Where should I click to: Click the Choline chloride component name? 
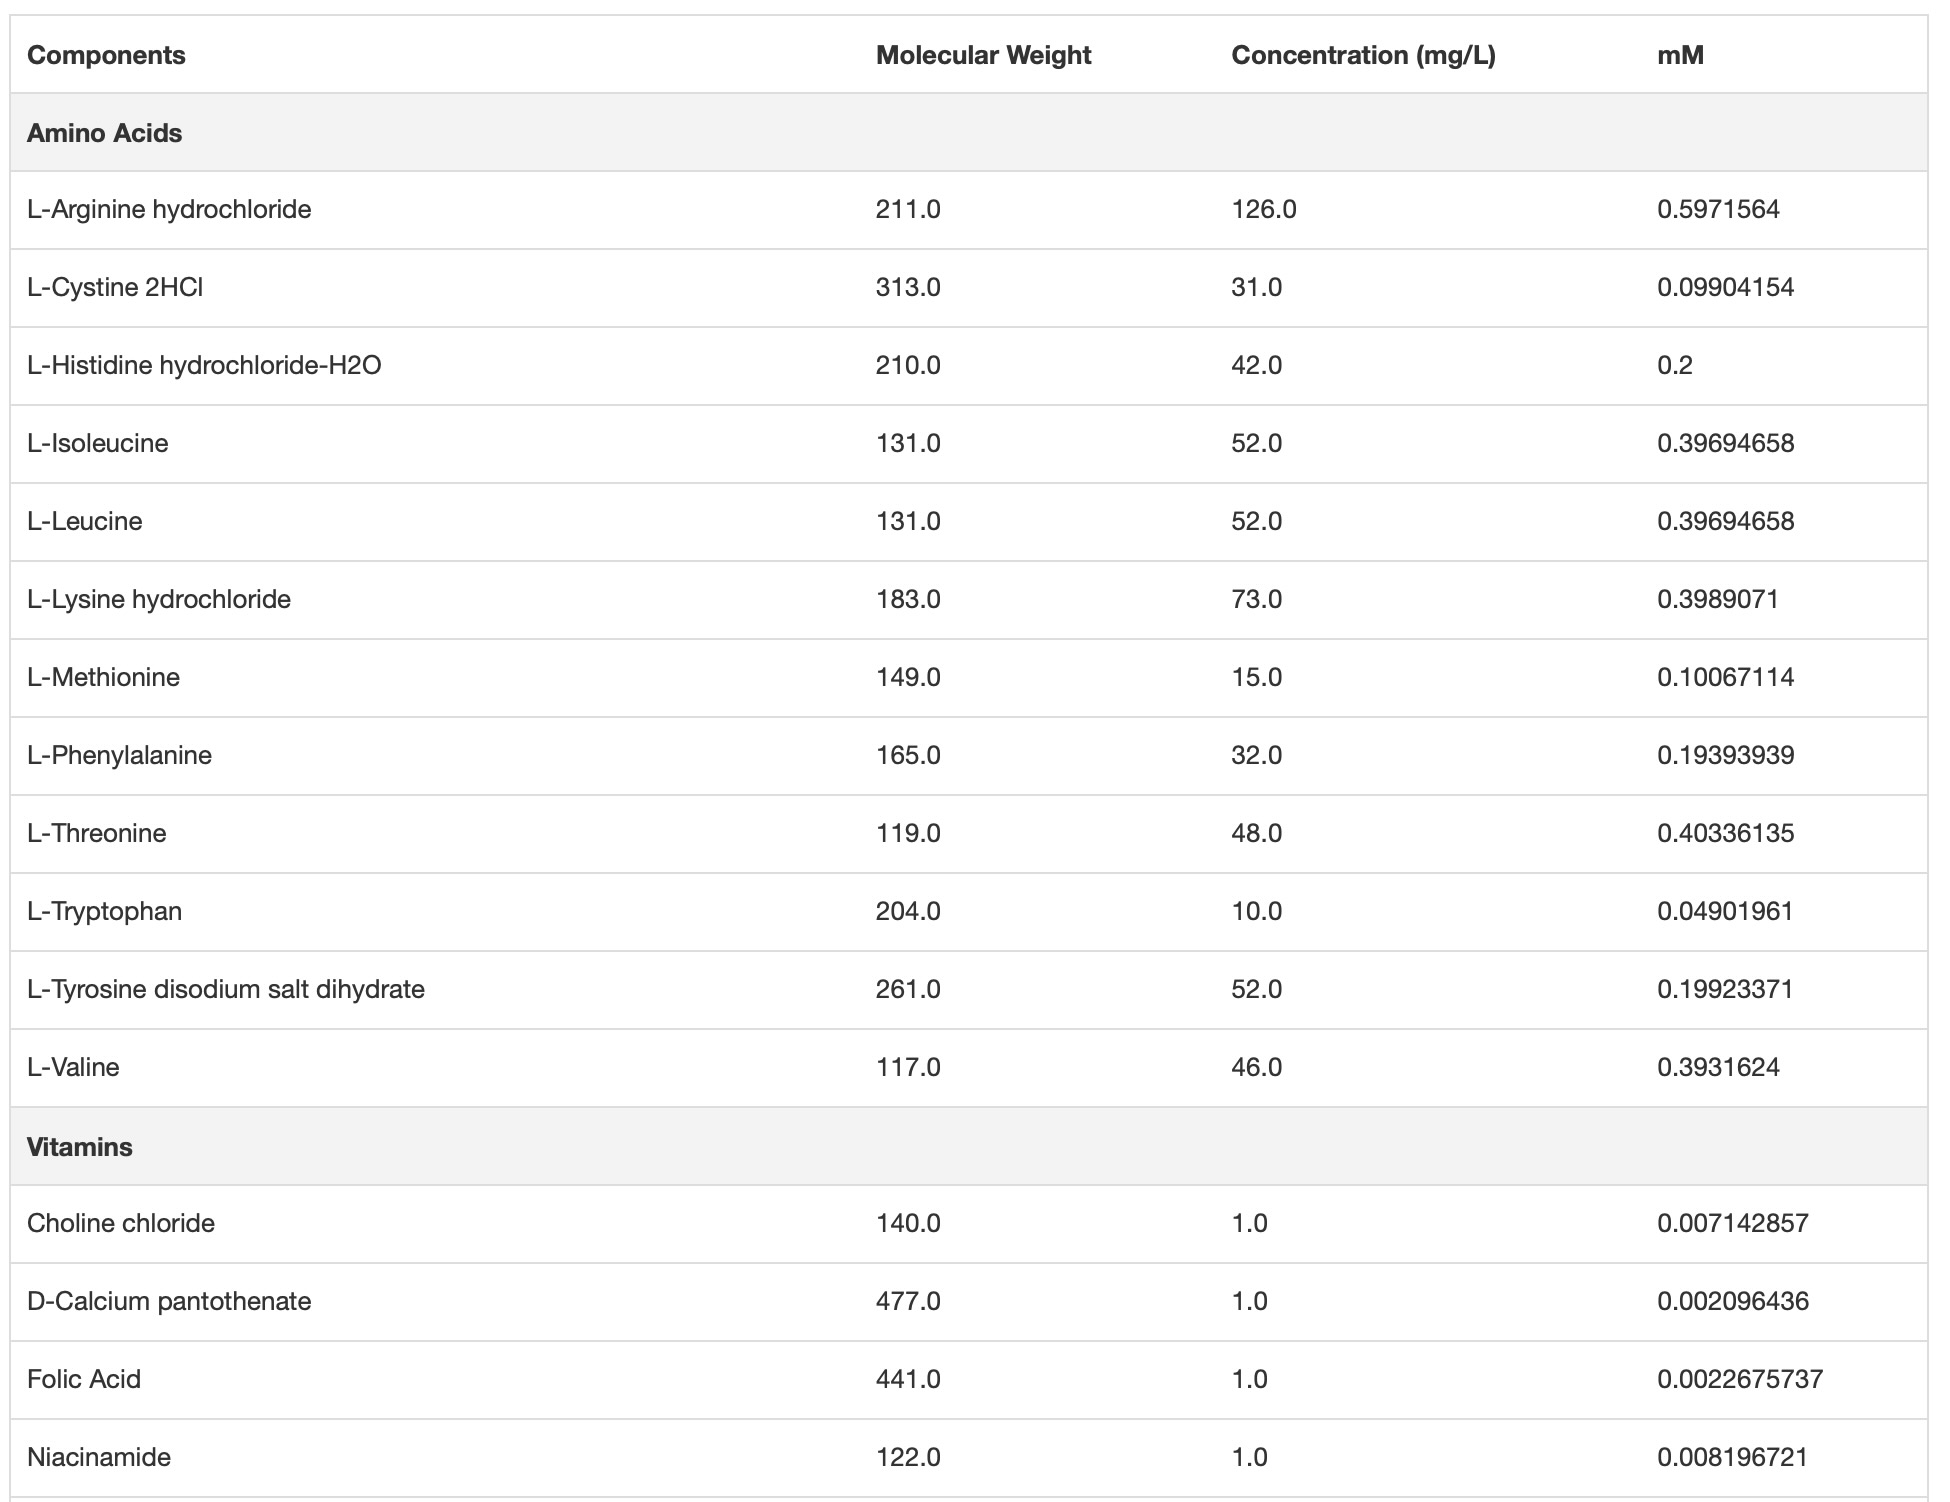tap(121, 1223)
